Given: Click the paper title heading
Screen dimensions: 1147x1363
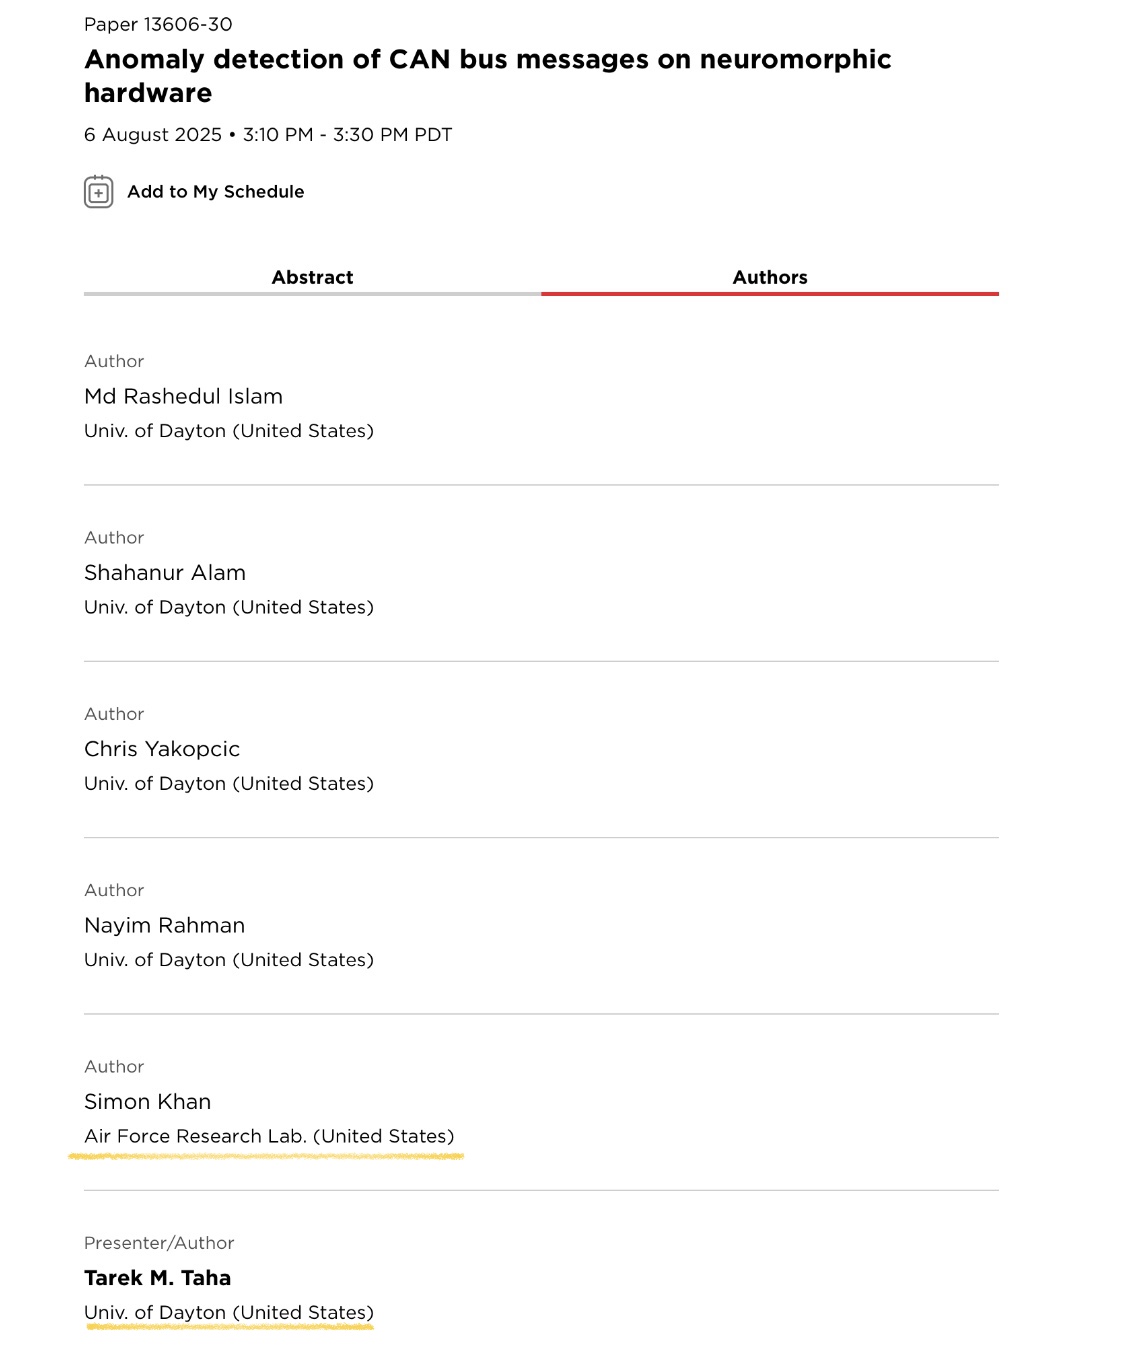Looking at the screenshot, I should click(487, 76).
